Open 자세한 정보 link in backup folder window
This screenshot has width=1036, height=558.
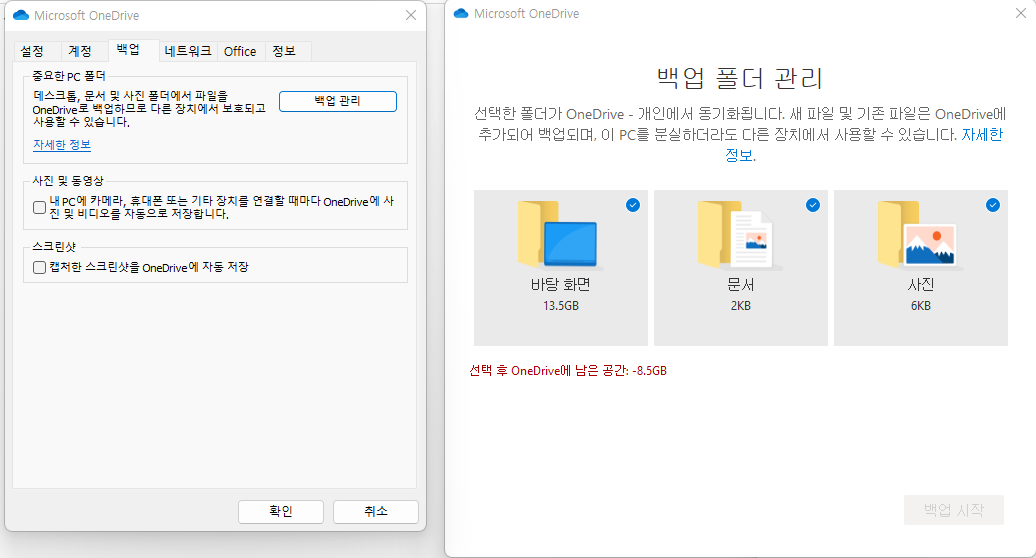(982, 135)
